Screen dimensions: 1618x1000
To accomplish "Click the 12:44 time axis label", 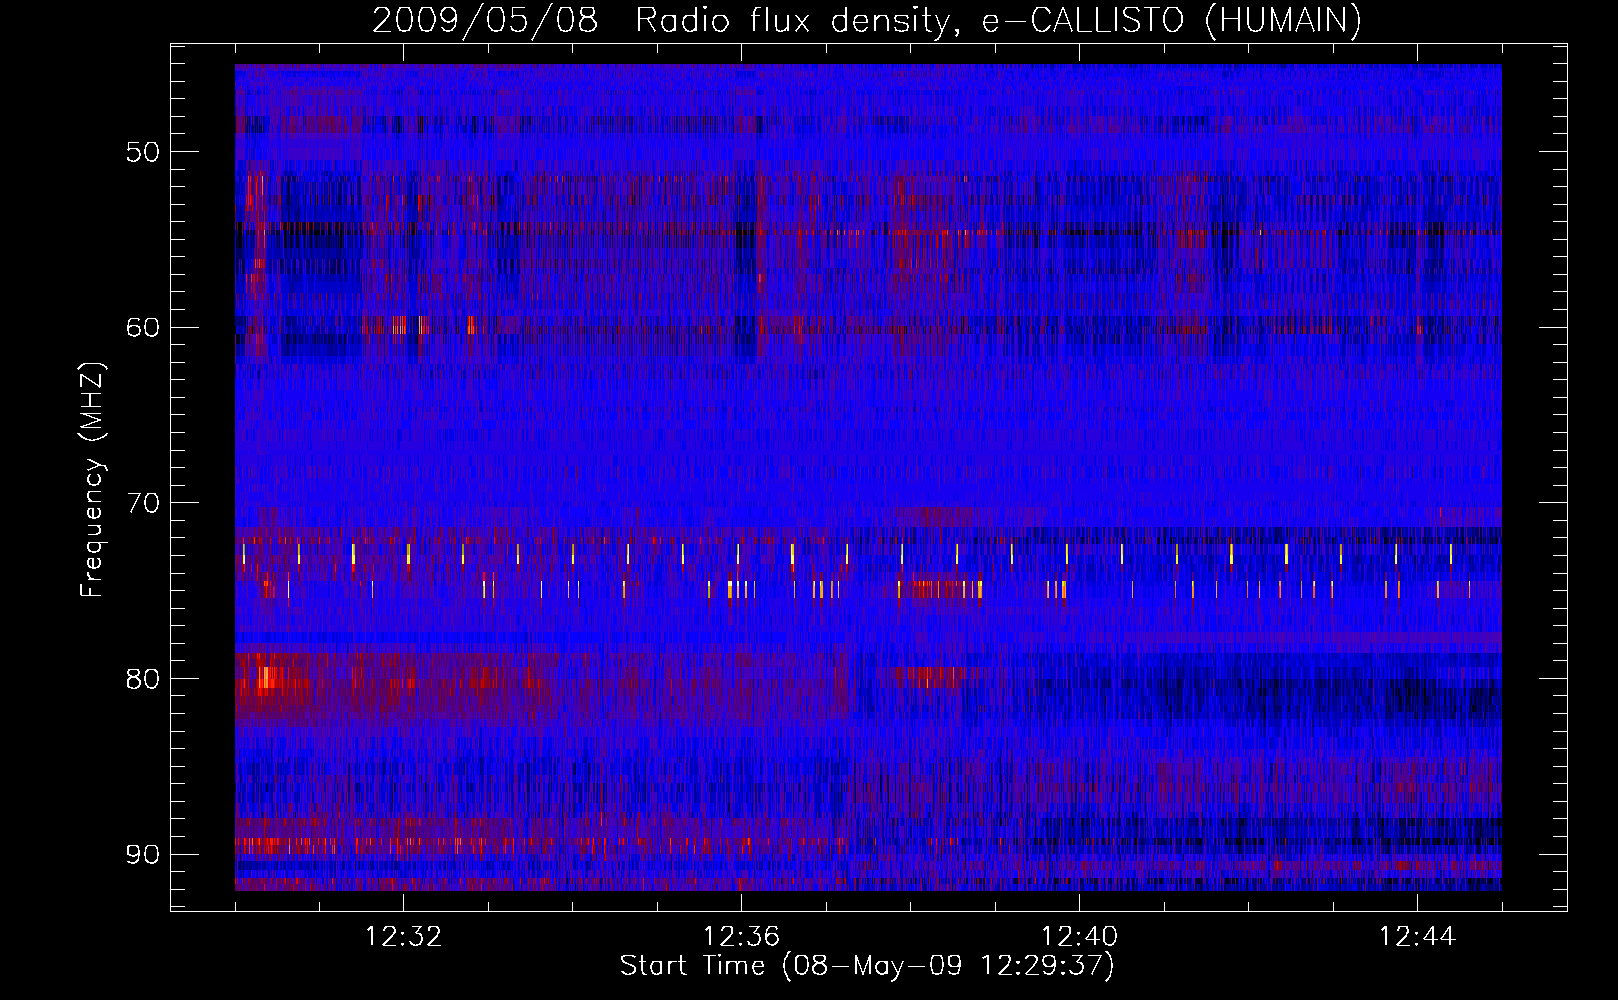I will coord(1417,937).
